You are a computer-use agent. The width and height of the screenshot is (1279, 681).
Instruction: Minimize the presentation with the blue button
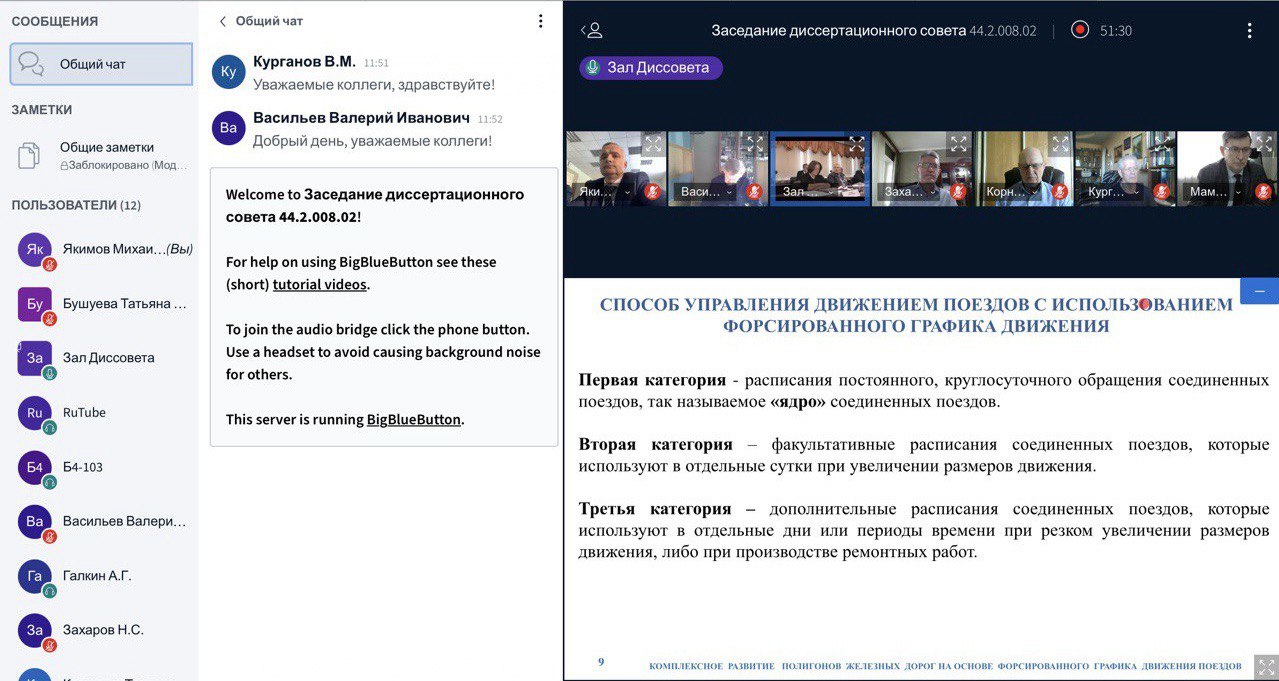point(1259,291)
